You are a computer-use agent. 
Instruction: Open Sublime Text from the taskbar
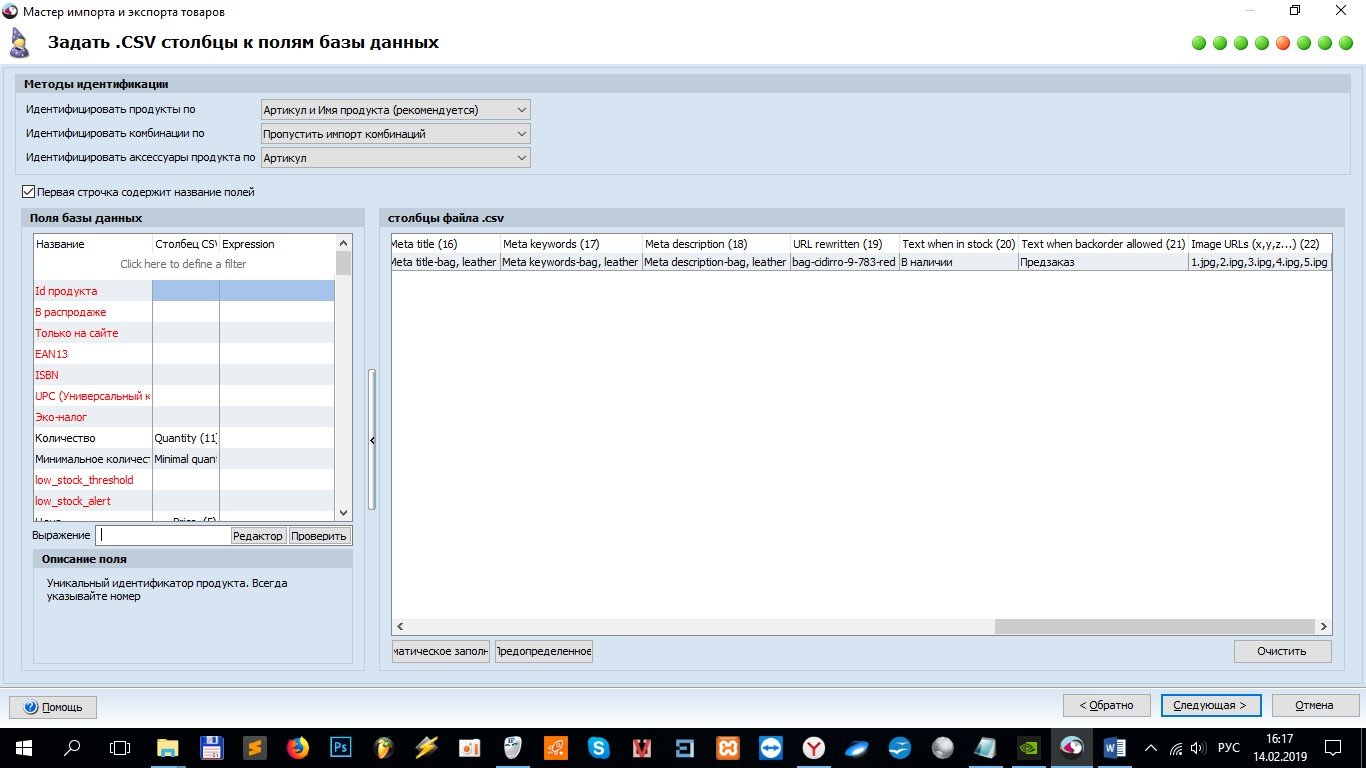[254, 747]
